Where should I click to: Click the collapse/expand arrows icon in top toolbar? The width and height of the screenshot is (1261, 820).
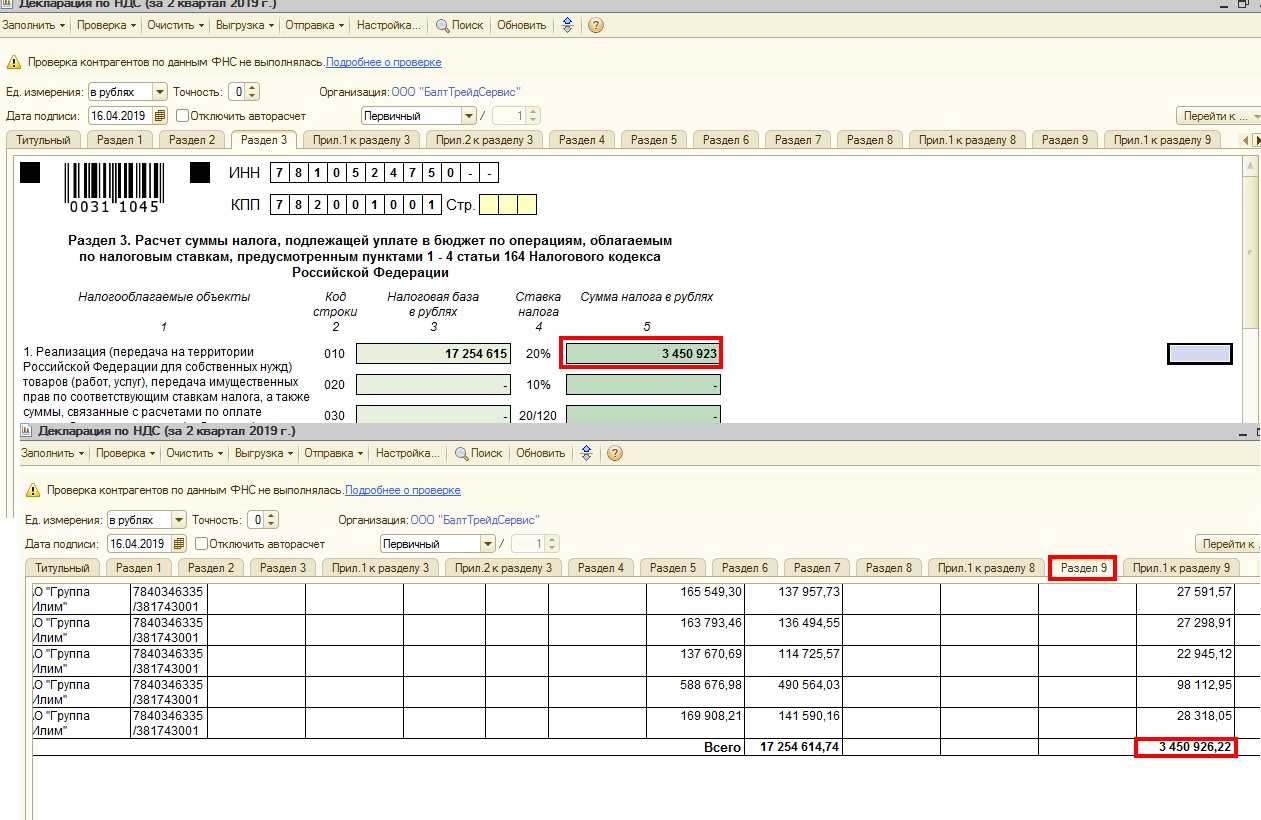tap(568, 25)
